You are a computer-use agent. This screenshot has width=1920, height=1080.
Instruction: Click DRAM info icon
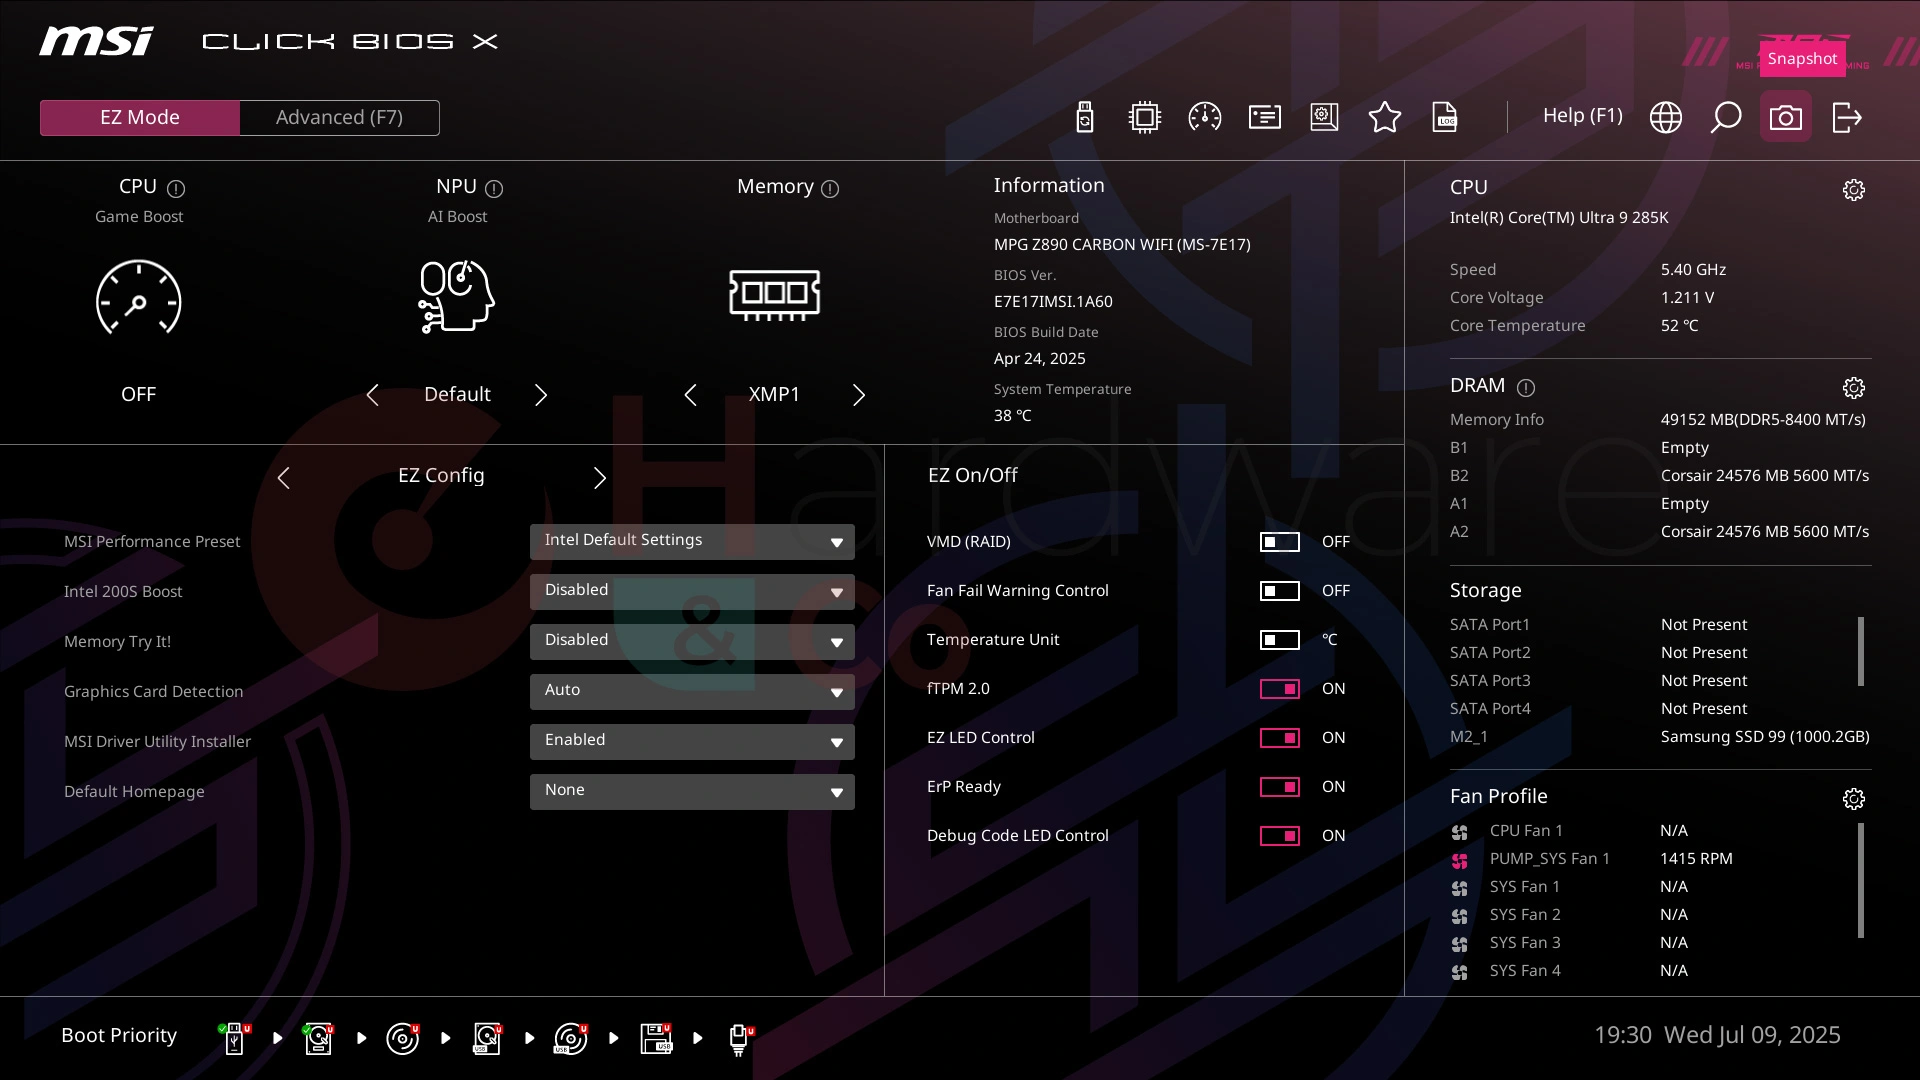click(x=1526, y=387)
